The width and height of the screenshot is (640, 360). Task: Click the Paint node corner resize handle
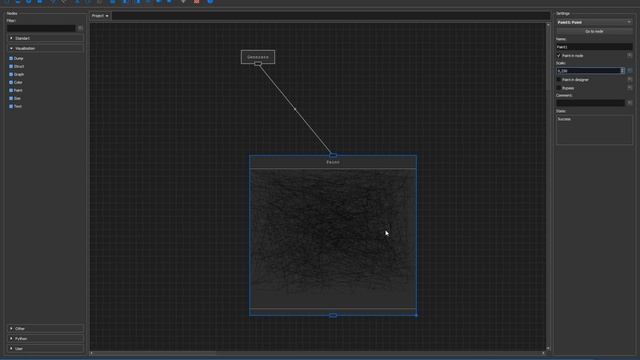click(x=416, y=315)
